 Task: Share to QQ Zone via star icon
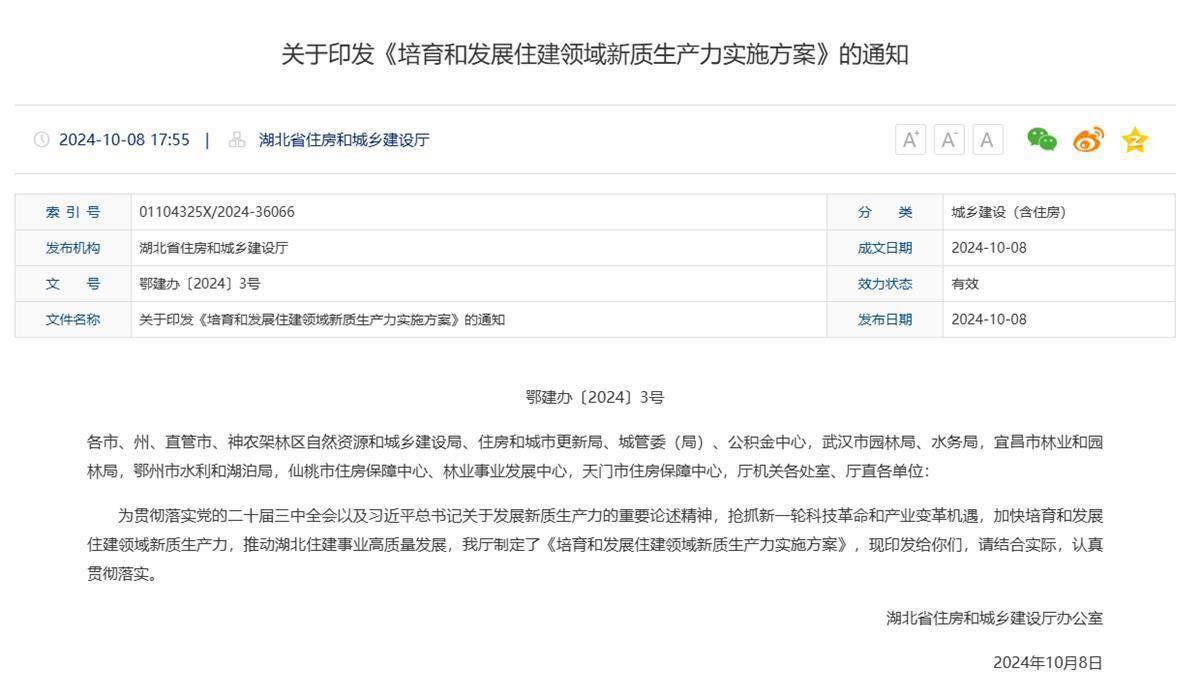(x=1135, y=140)
